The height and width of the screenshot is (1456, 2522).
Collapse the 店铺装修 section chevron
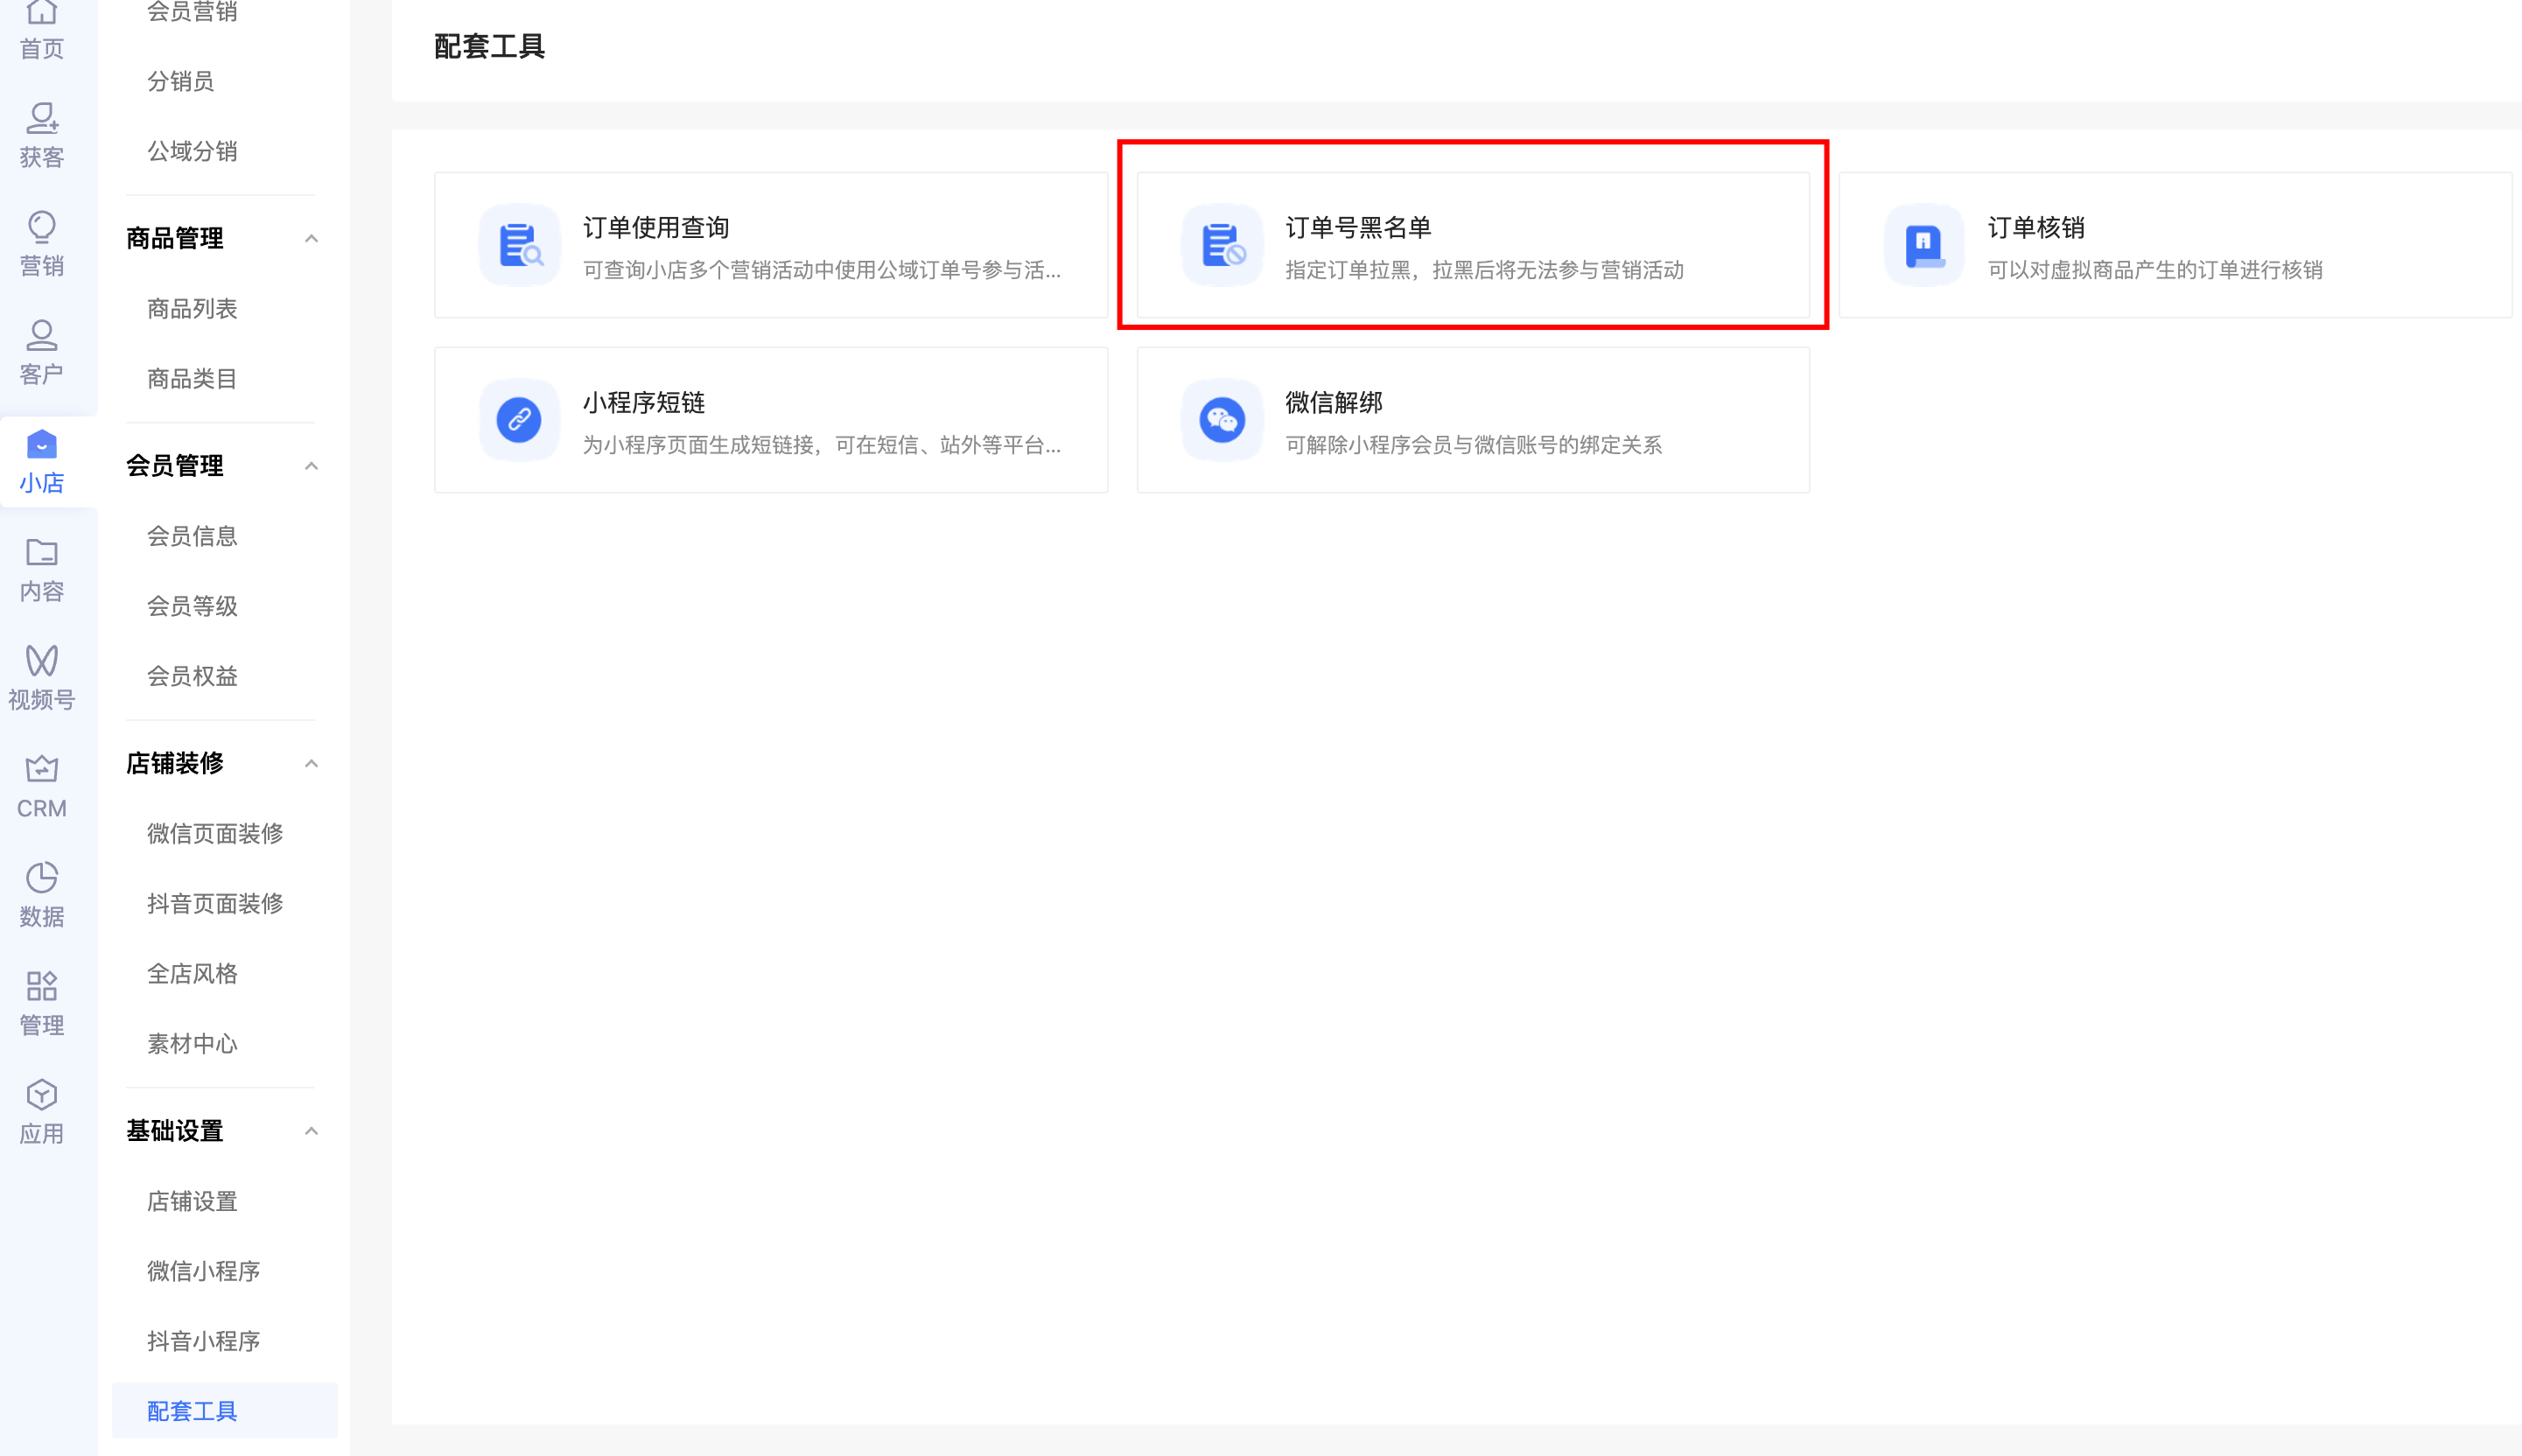tap(311, 763)
